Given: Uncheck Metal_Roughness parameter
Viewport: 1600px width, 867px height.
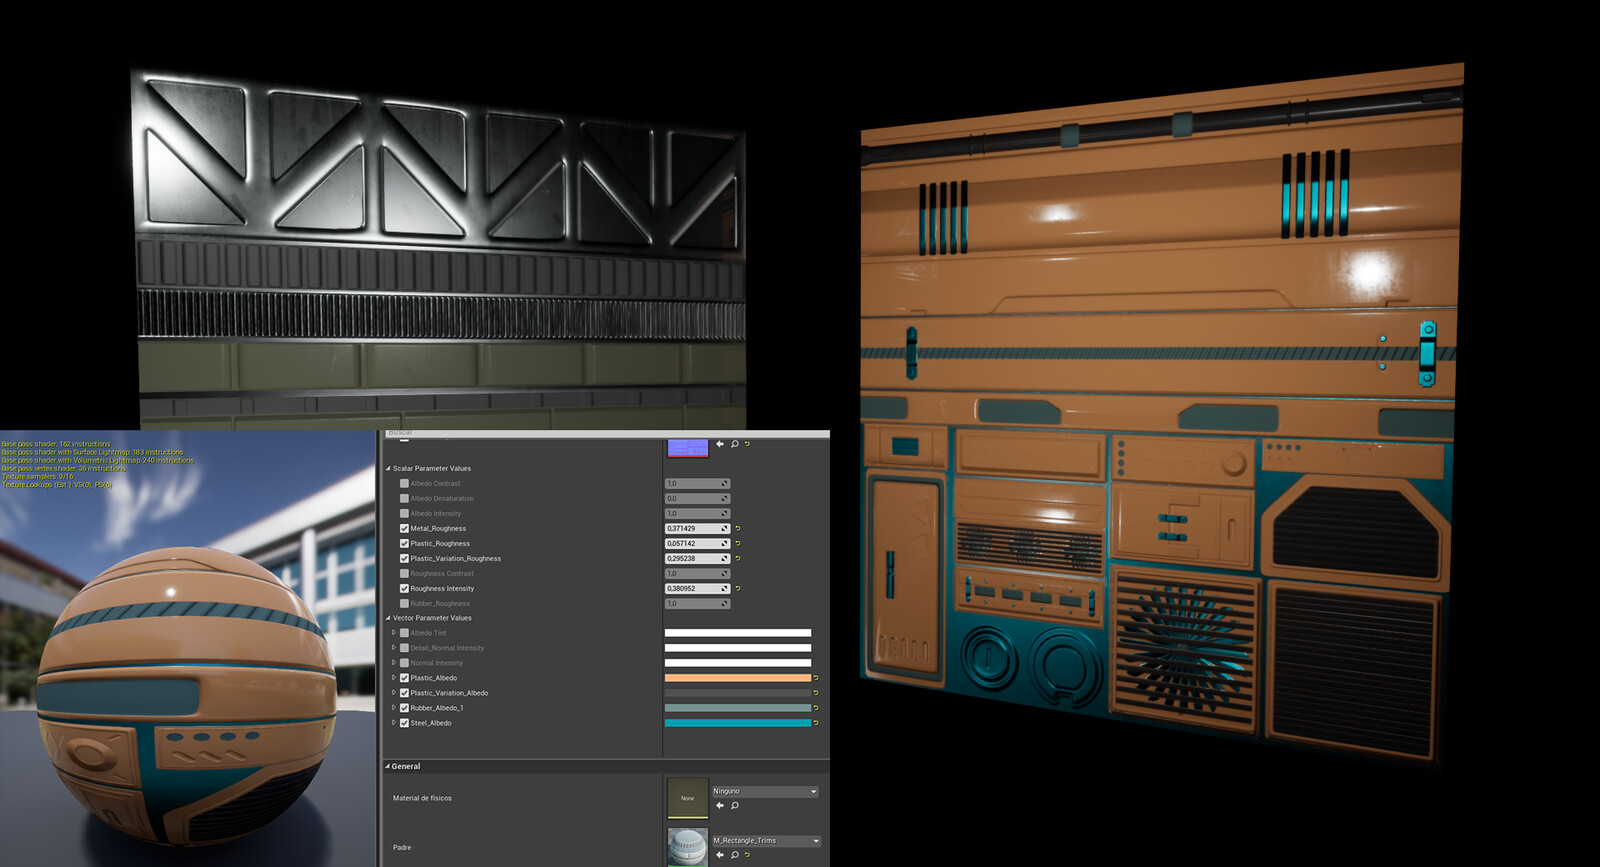Looking at the screenshot, I should click(x=404, y=528).
